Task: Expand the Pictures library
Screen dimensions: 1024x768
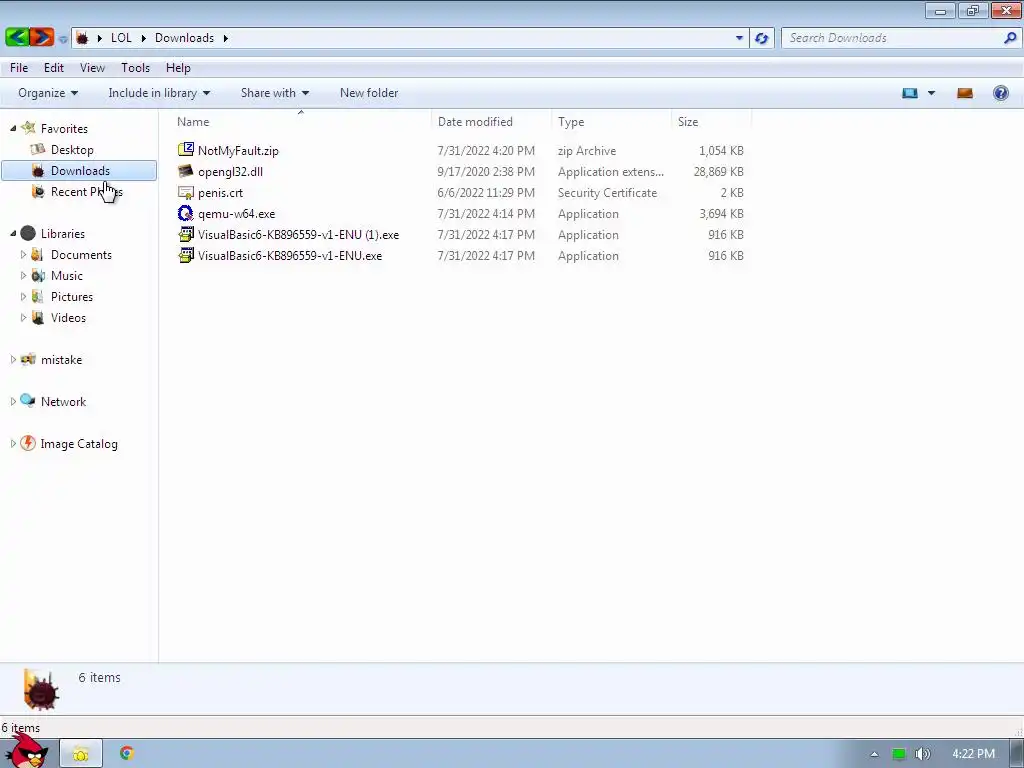Action: click(x=24, y=296)
